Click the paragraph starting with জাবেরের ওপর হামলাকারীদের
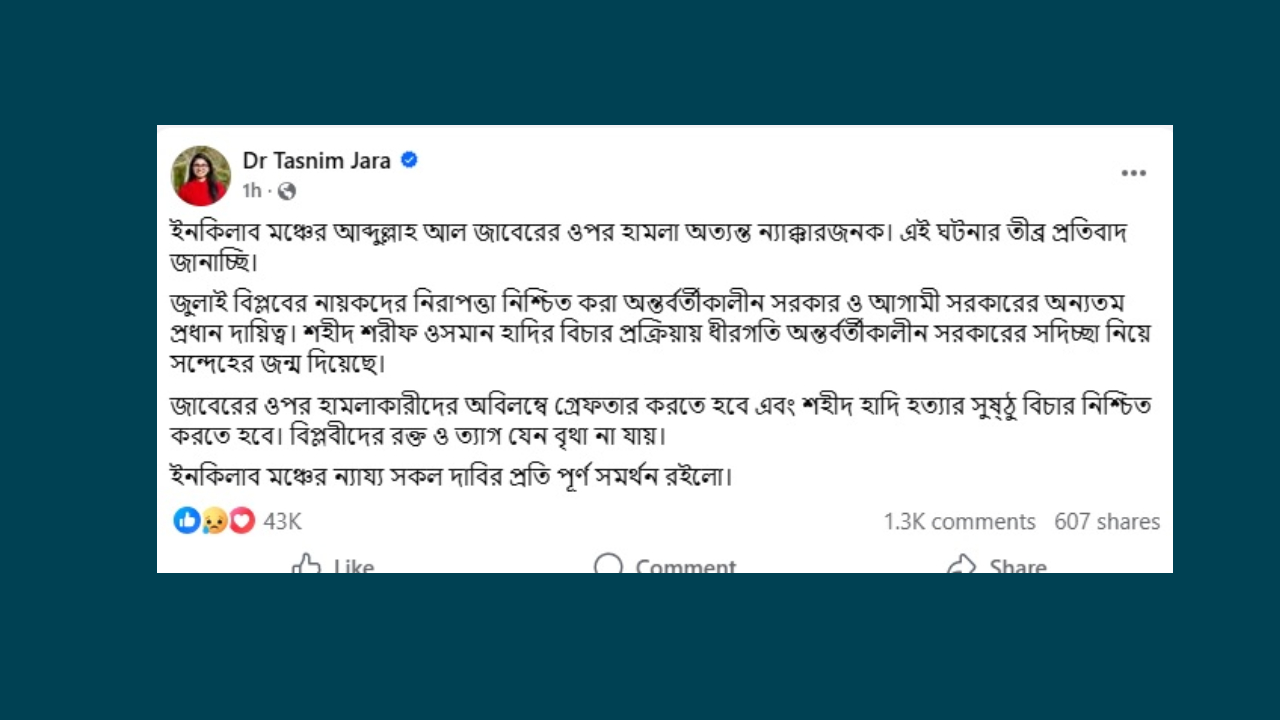Viewport: 1280px width, 720px height. pos(660,421)
